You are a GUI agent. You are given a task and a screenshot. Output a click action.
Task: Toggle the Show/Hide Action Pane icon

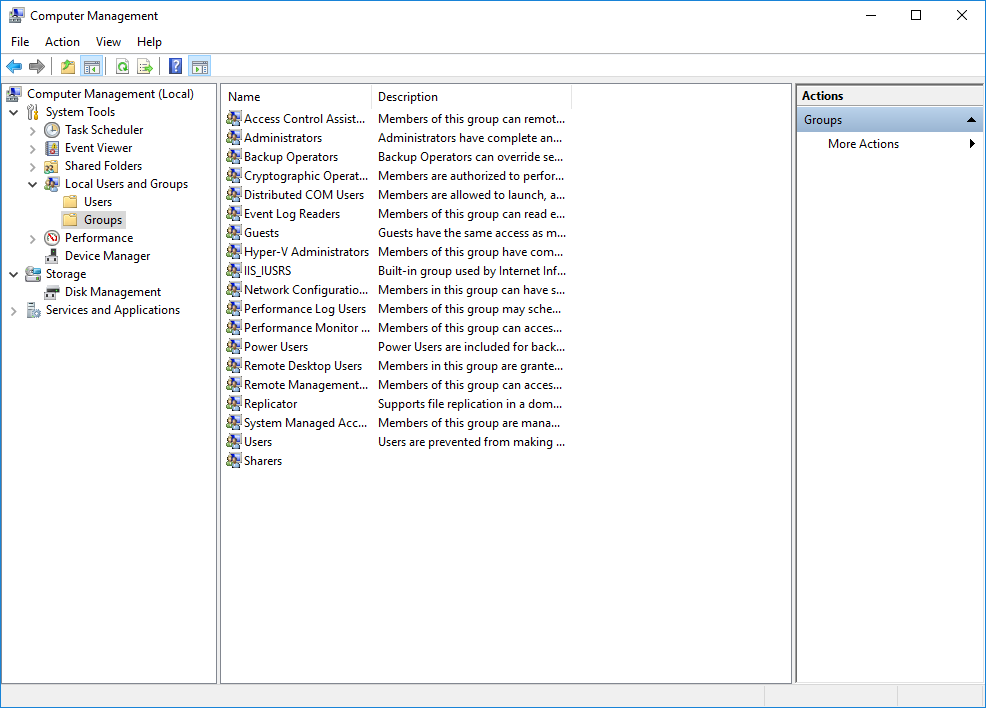tap(200, 66)
